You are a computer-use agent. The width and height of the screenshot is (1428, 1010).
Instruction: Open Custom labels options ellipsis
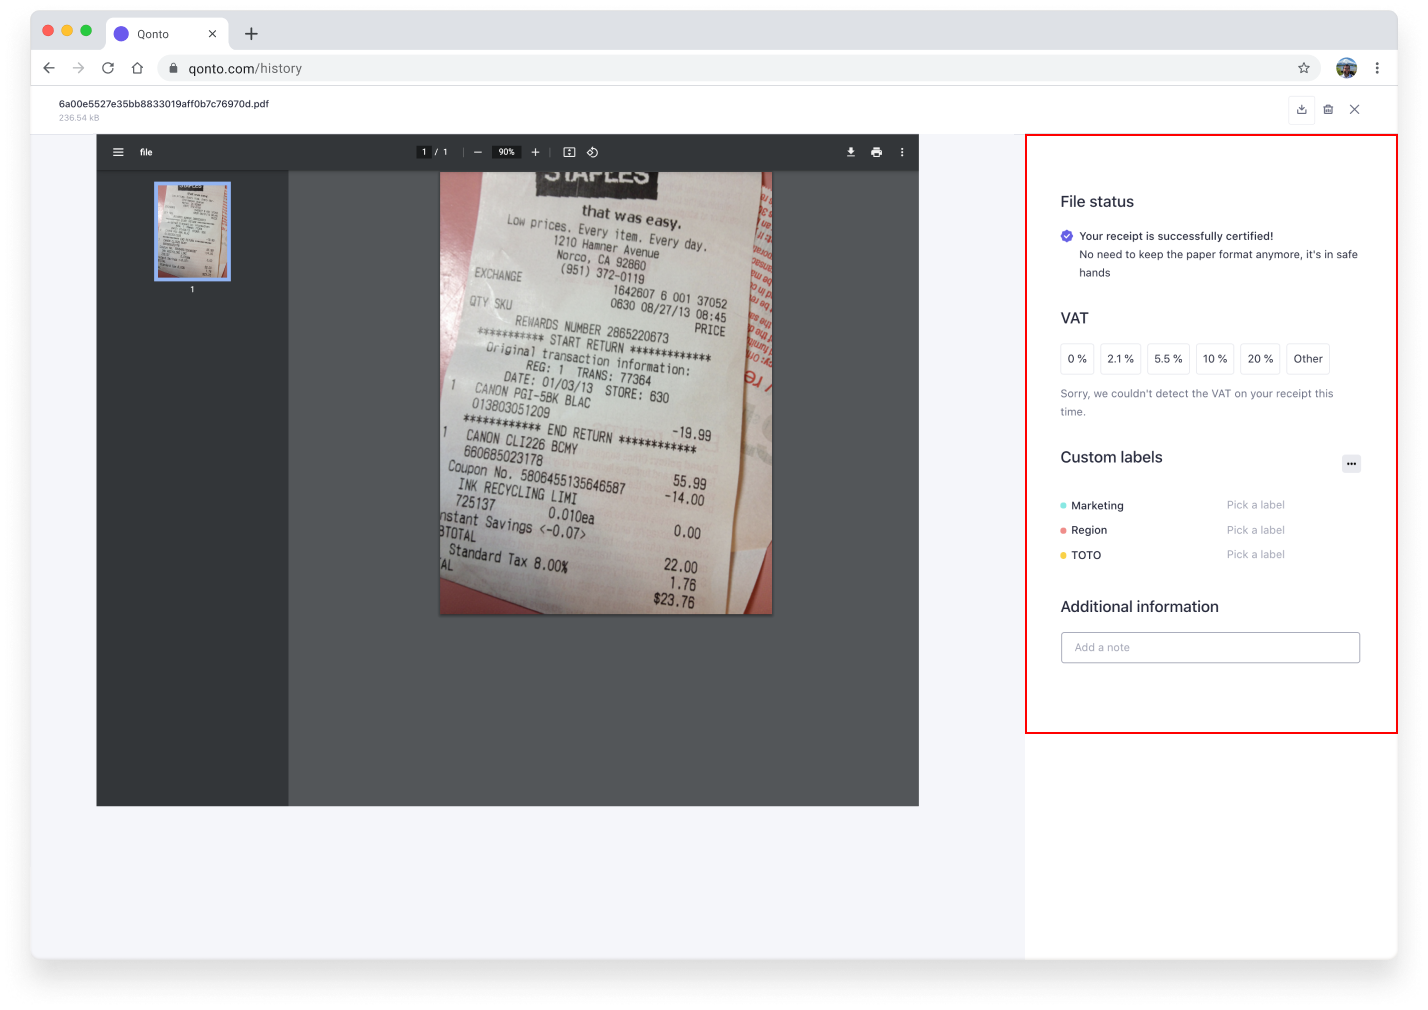pyautogui.click(x=1351, y=464)
